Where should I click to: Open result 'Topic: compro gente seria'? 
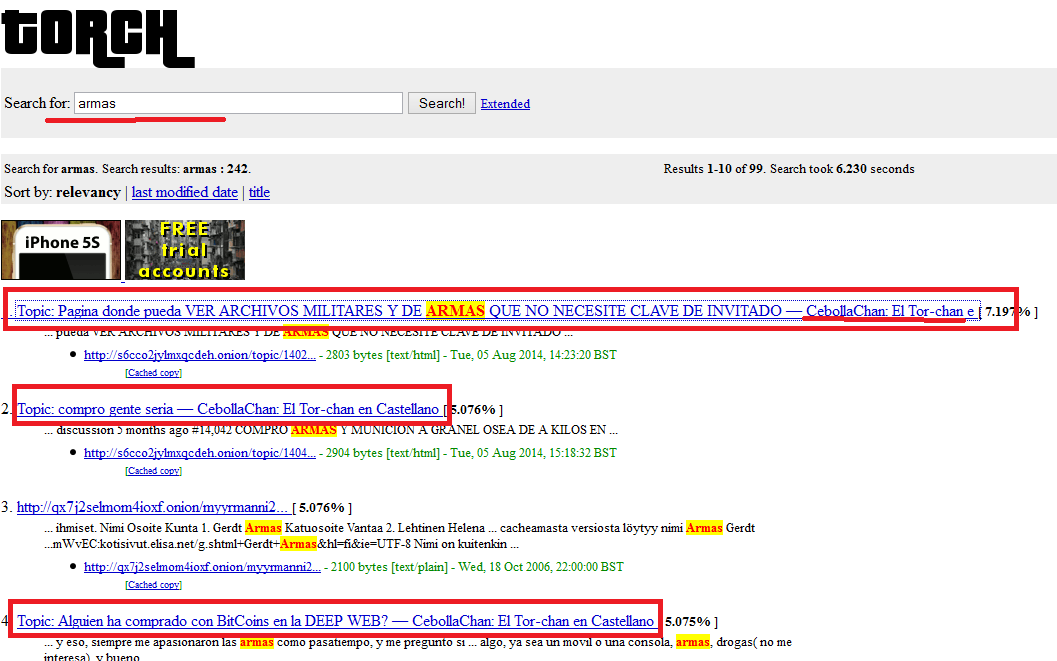tap(228, 409)
